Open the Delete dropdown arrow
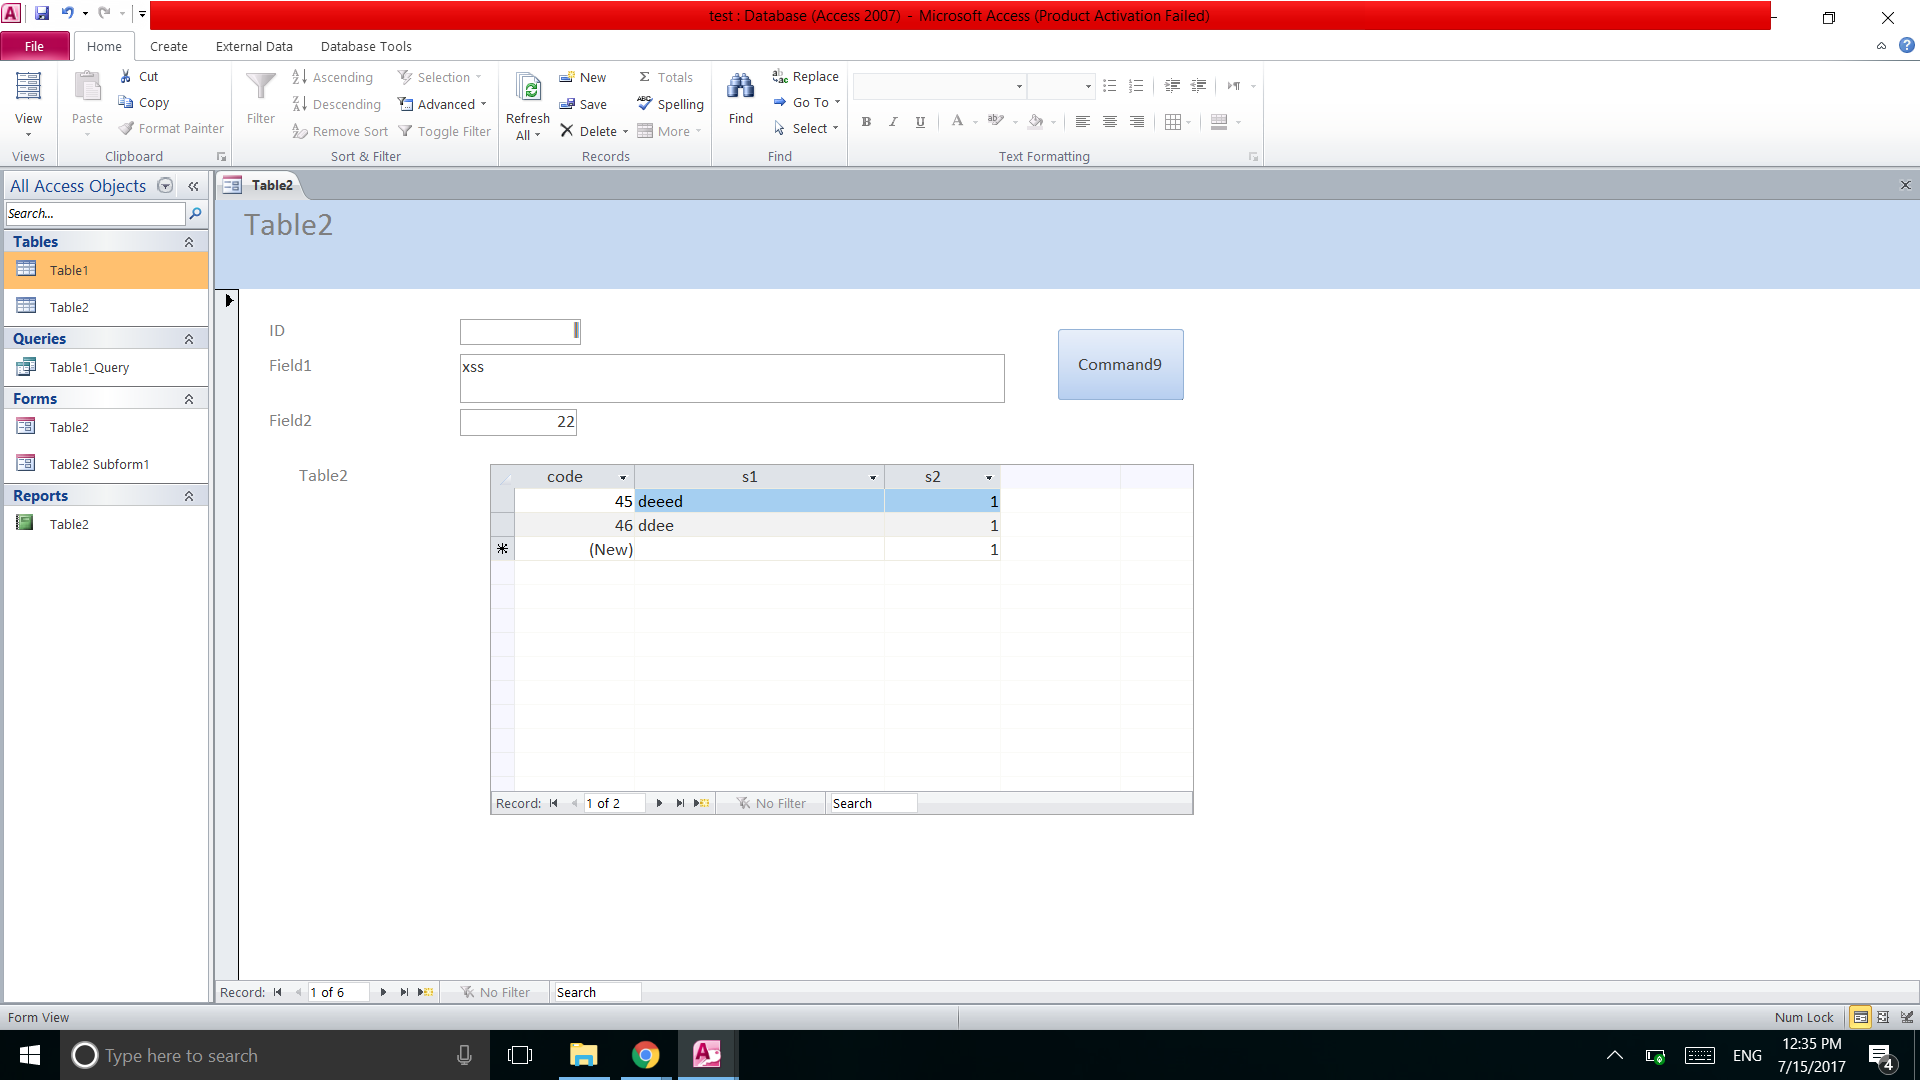The width and height of the screenshot is (1920, 1080). 626,132
